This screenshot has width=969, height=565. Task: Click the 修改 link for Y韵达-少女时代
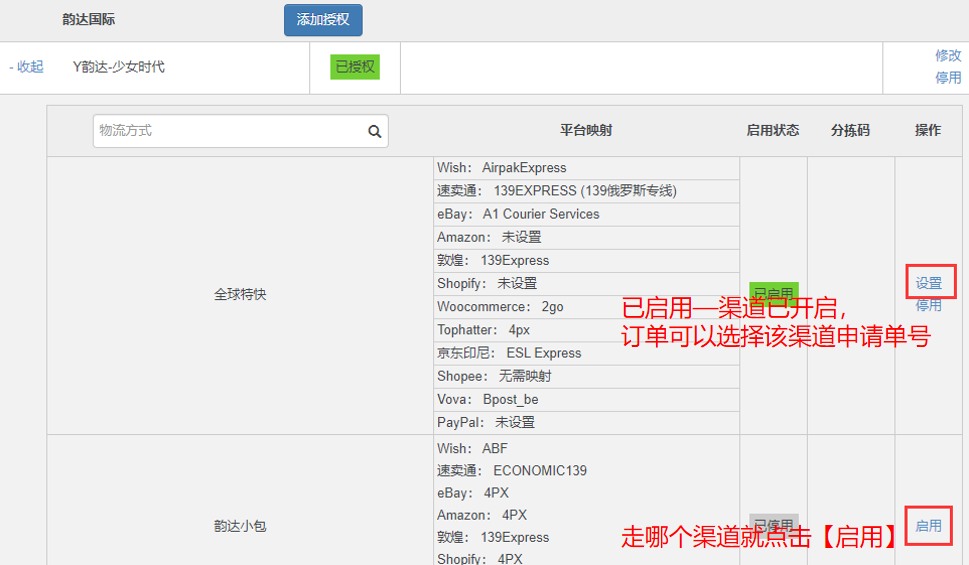tap(948, 56)
